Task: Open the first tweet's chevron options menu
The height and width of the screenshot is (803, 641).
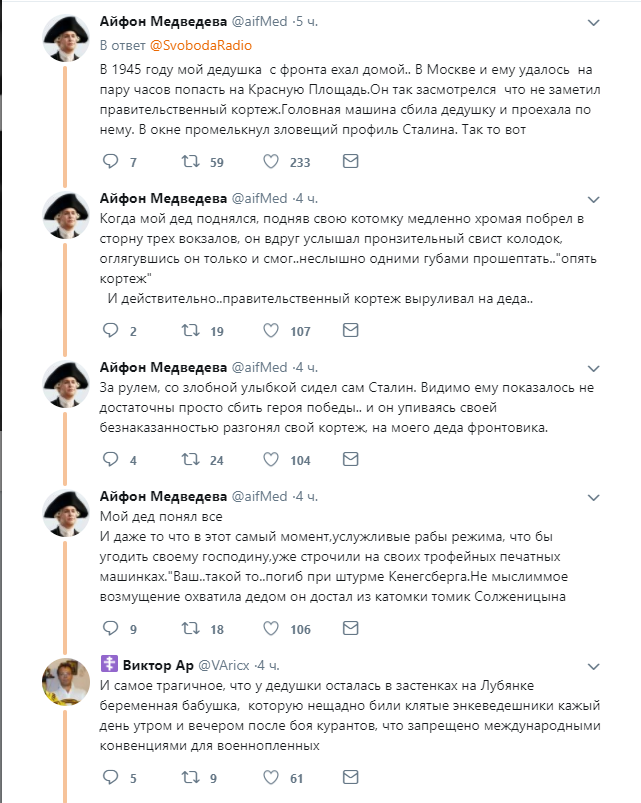Action: [x=593, y=23]
